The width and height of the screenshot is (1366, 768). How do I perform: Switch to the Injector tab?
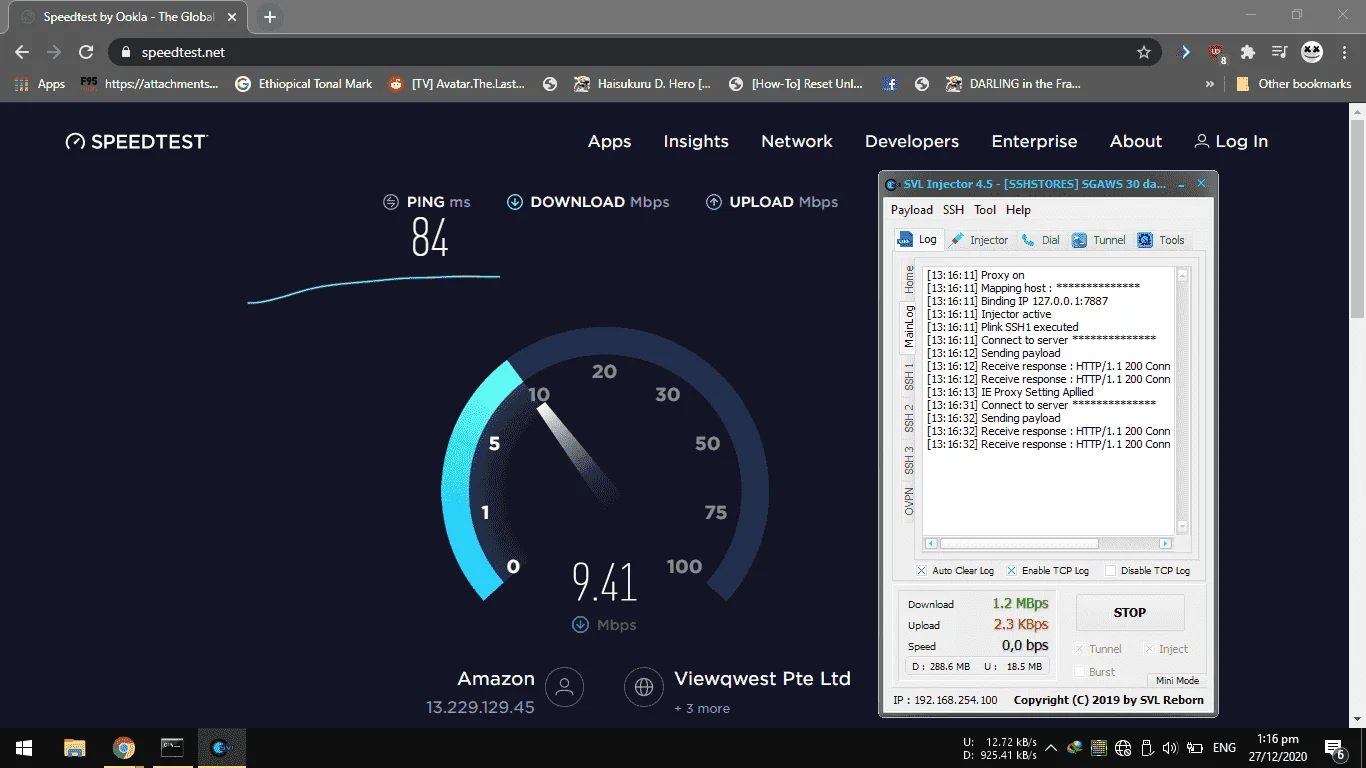click(979, 240)
